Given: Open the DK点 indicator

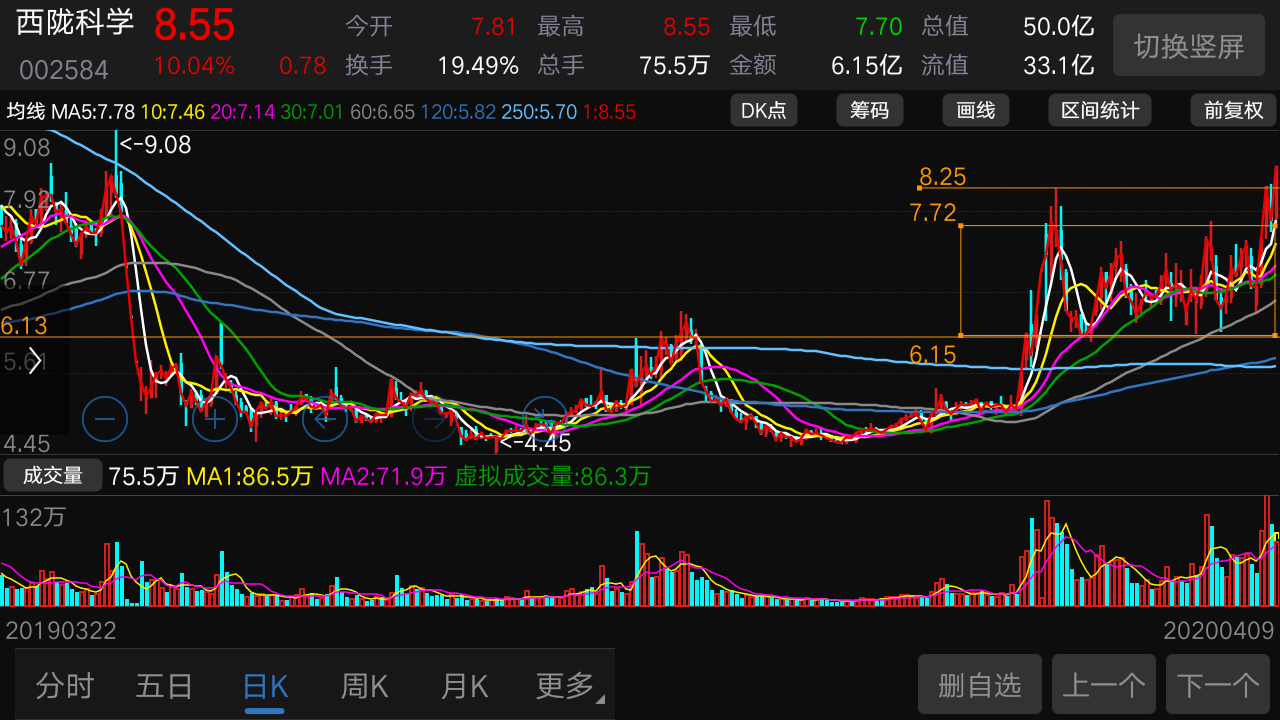Looking at the screenshot, I should 764,110.
